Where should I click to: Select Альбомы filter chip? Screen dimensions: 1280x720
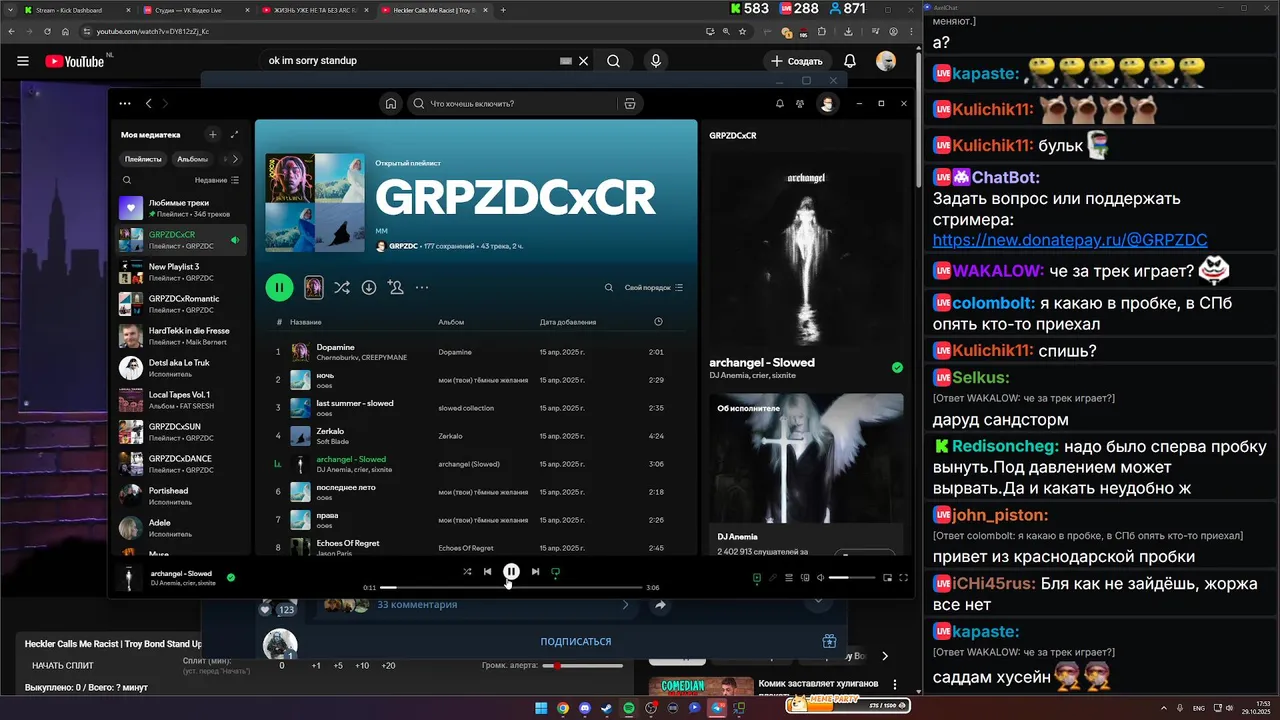192,159
